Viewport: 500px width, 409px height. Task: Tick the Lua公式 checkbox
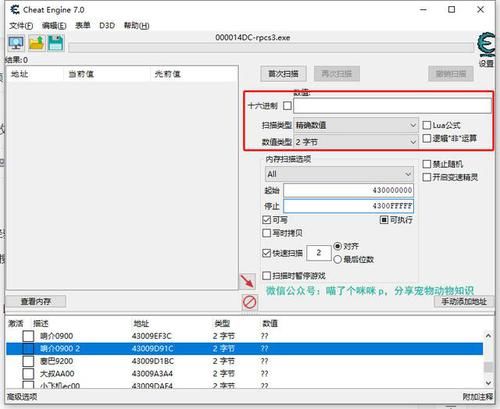coord(427,125)
